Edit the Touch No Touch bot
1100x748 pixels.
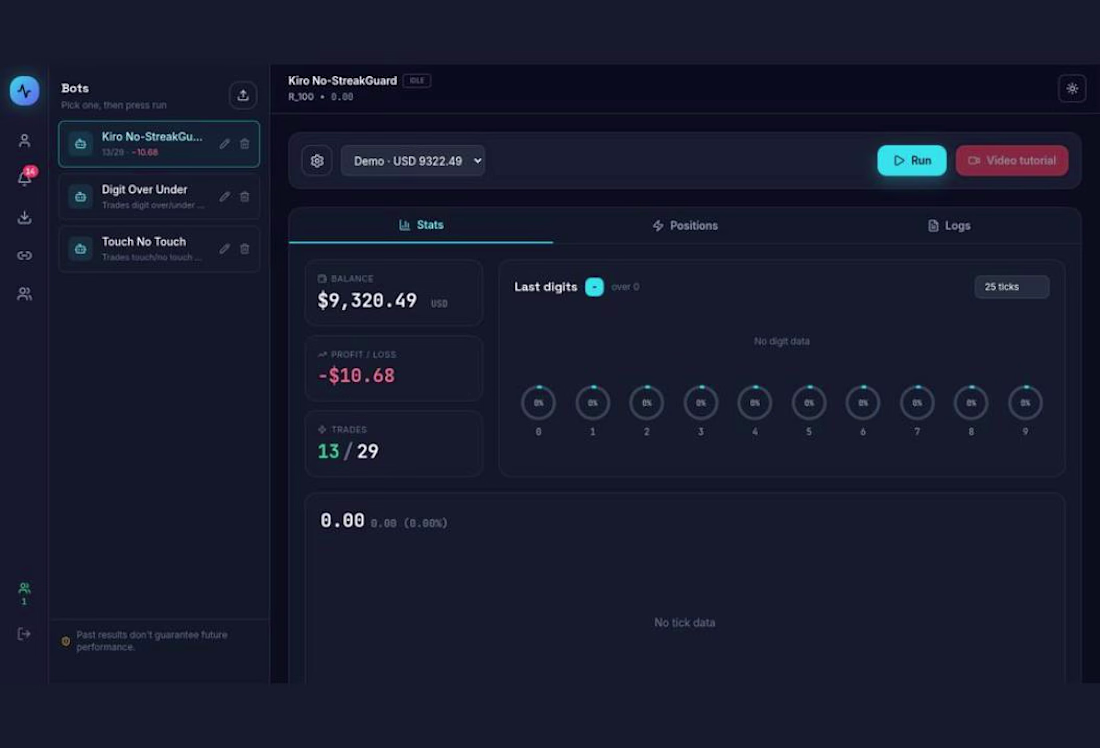click(224, 248)
